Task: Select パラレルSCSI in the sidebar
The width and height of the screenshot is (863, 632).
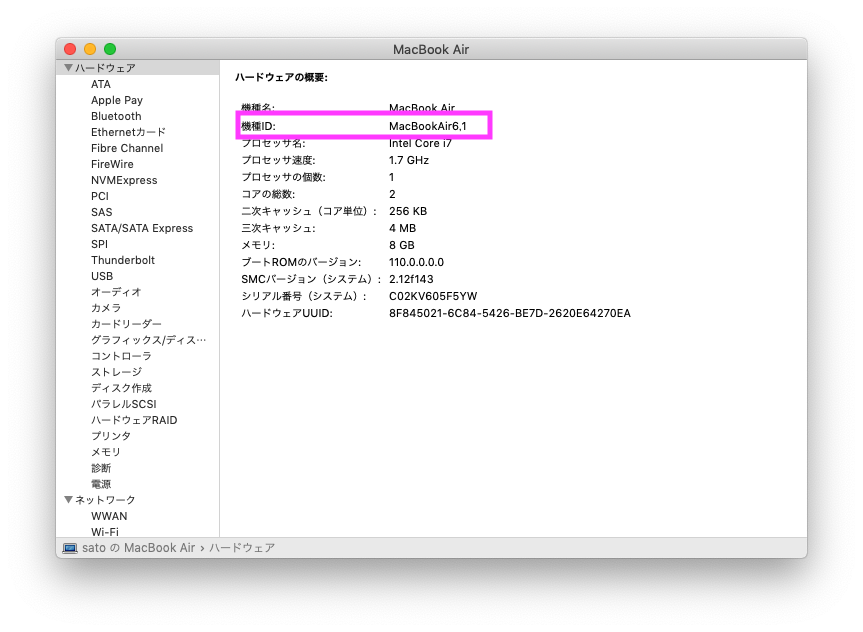Action: pos(123,404)
